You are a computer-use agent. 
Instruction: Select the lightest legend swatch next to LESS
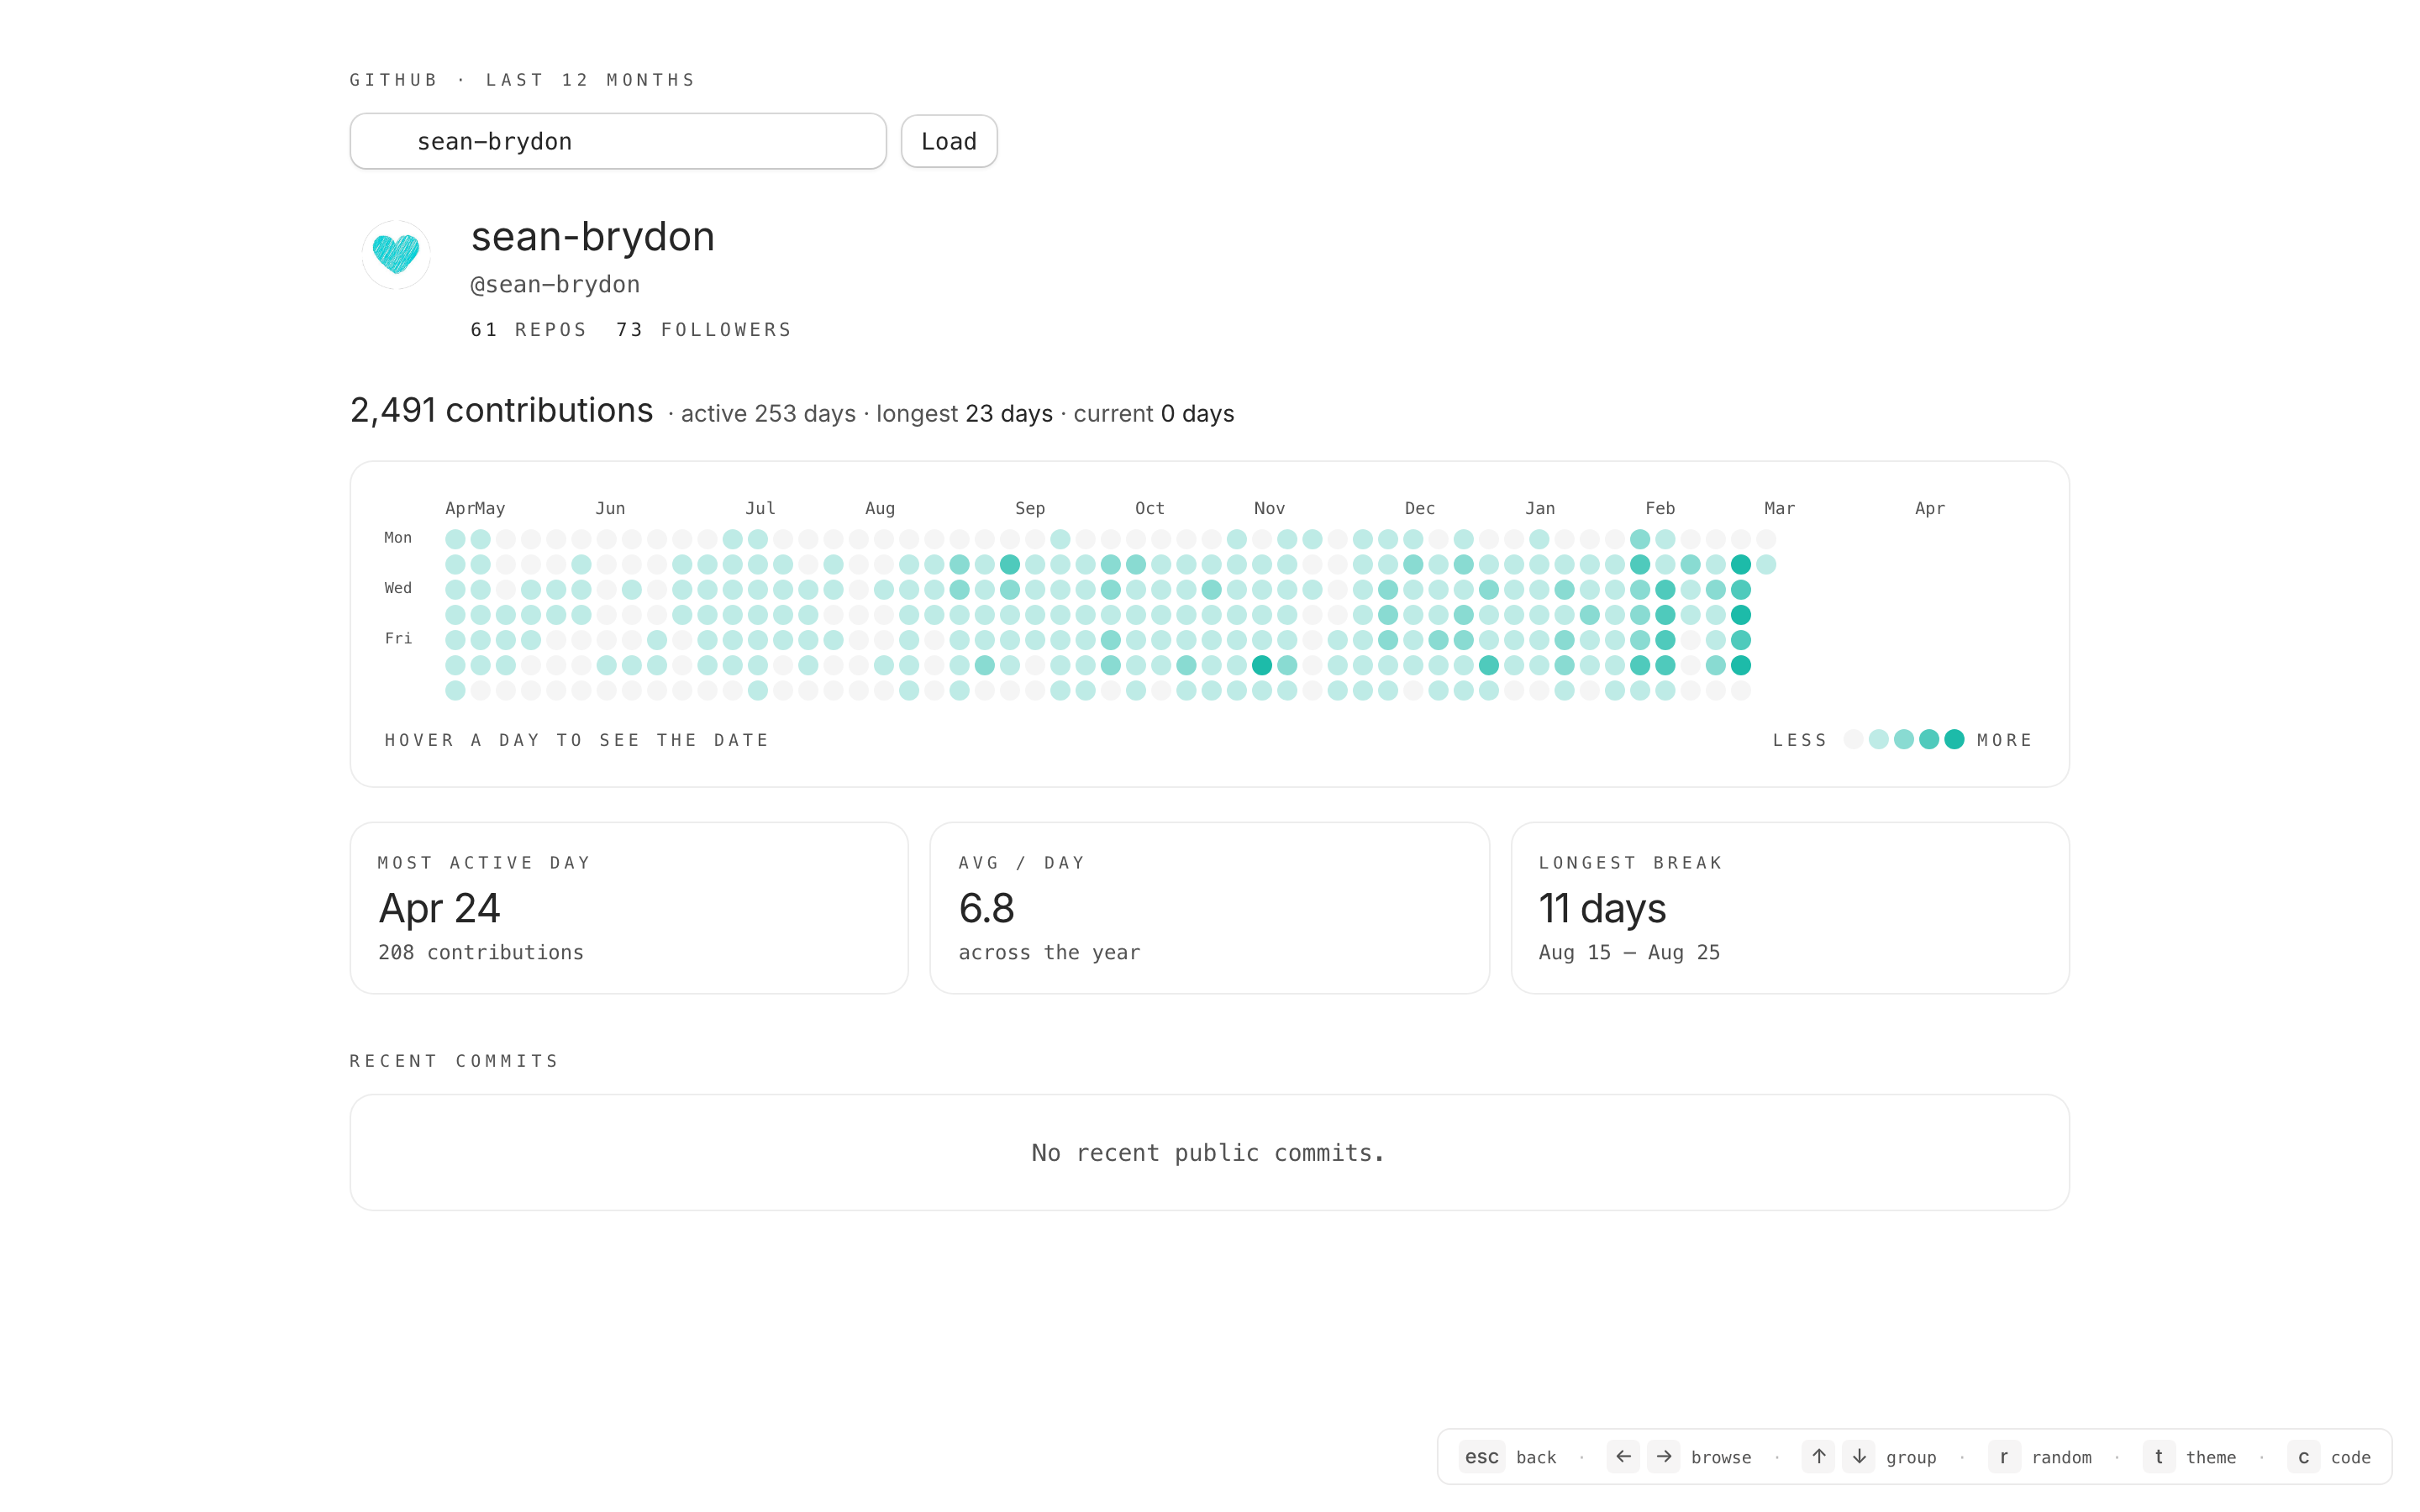coord(1853,739)
